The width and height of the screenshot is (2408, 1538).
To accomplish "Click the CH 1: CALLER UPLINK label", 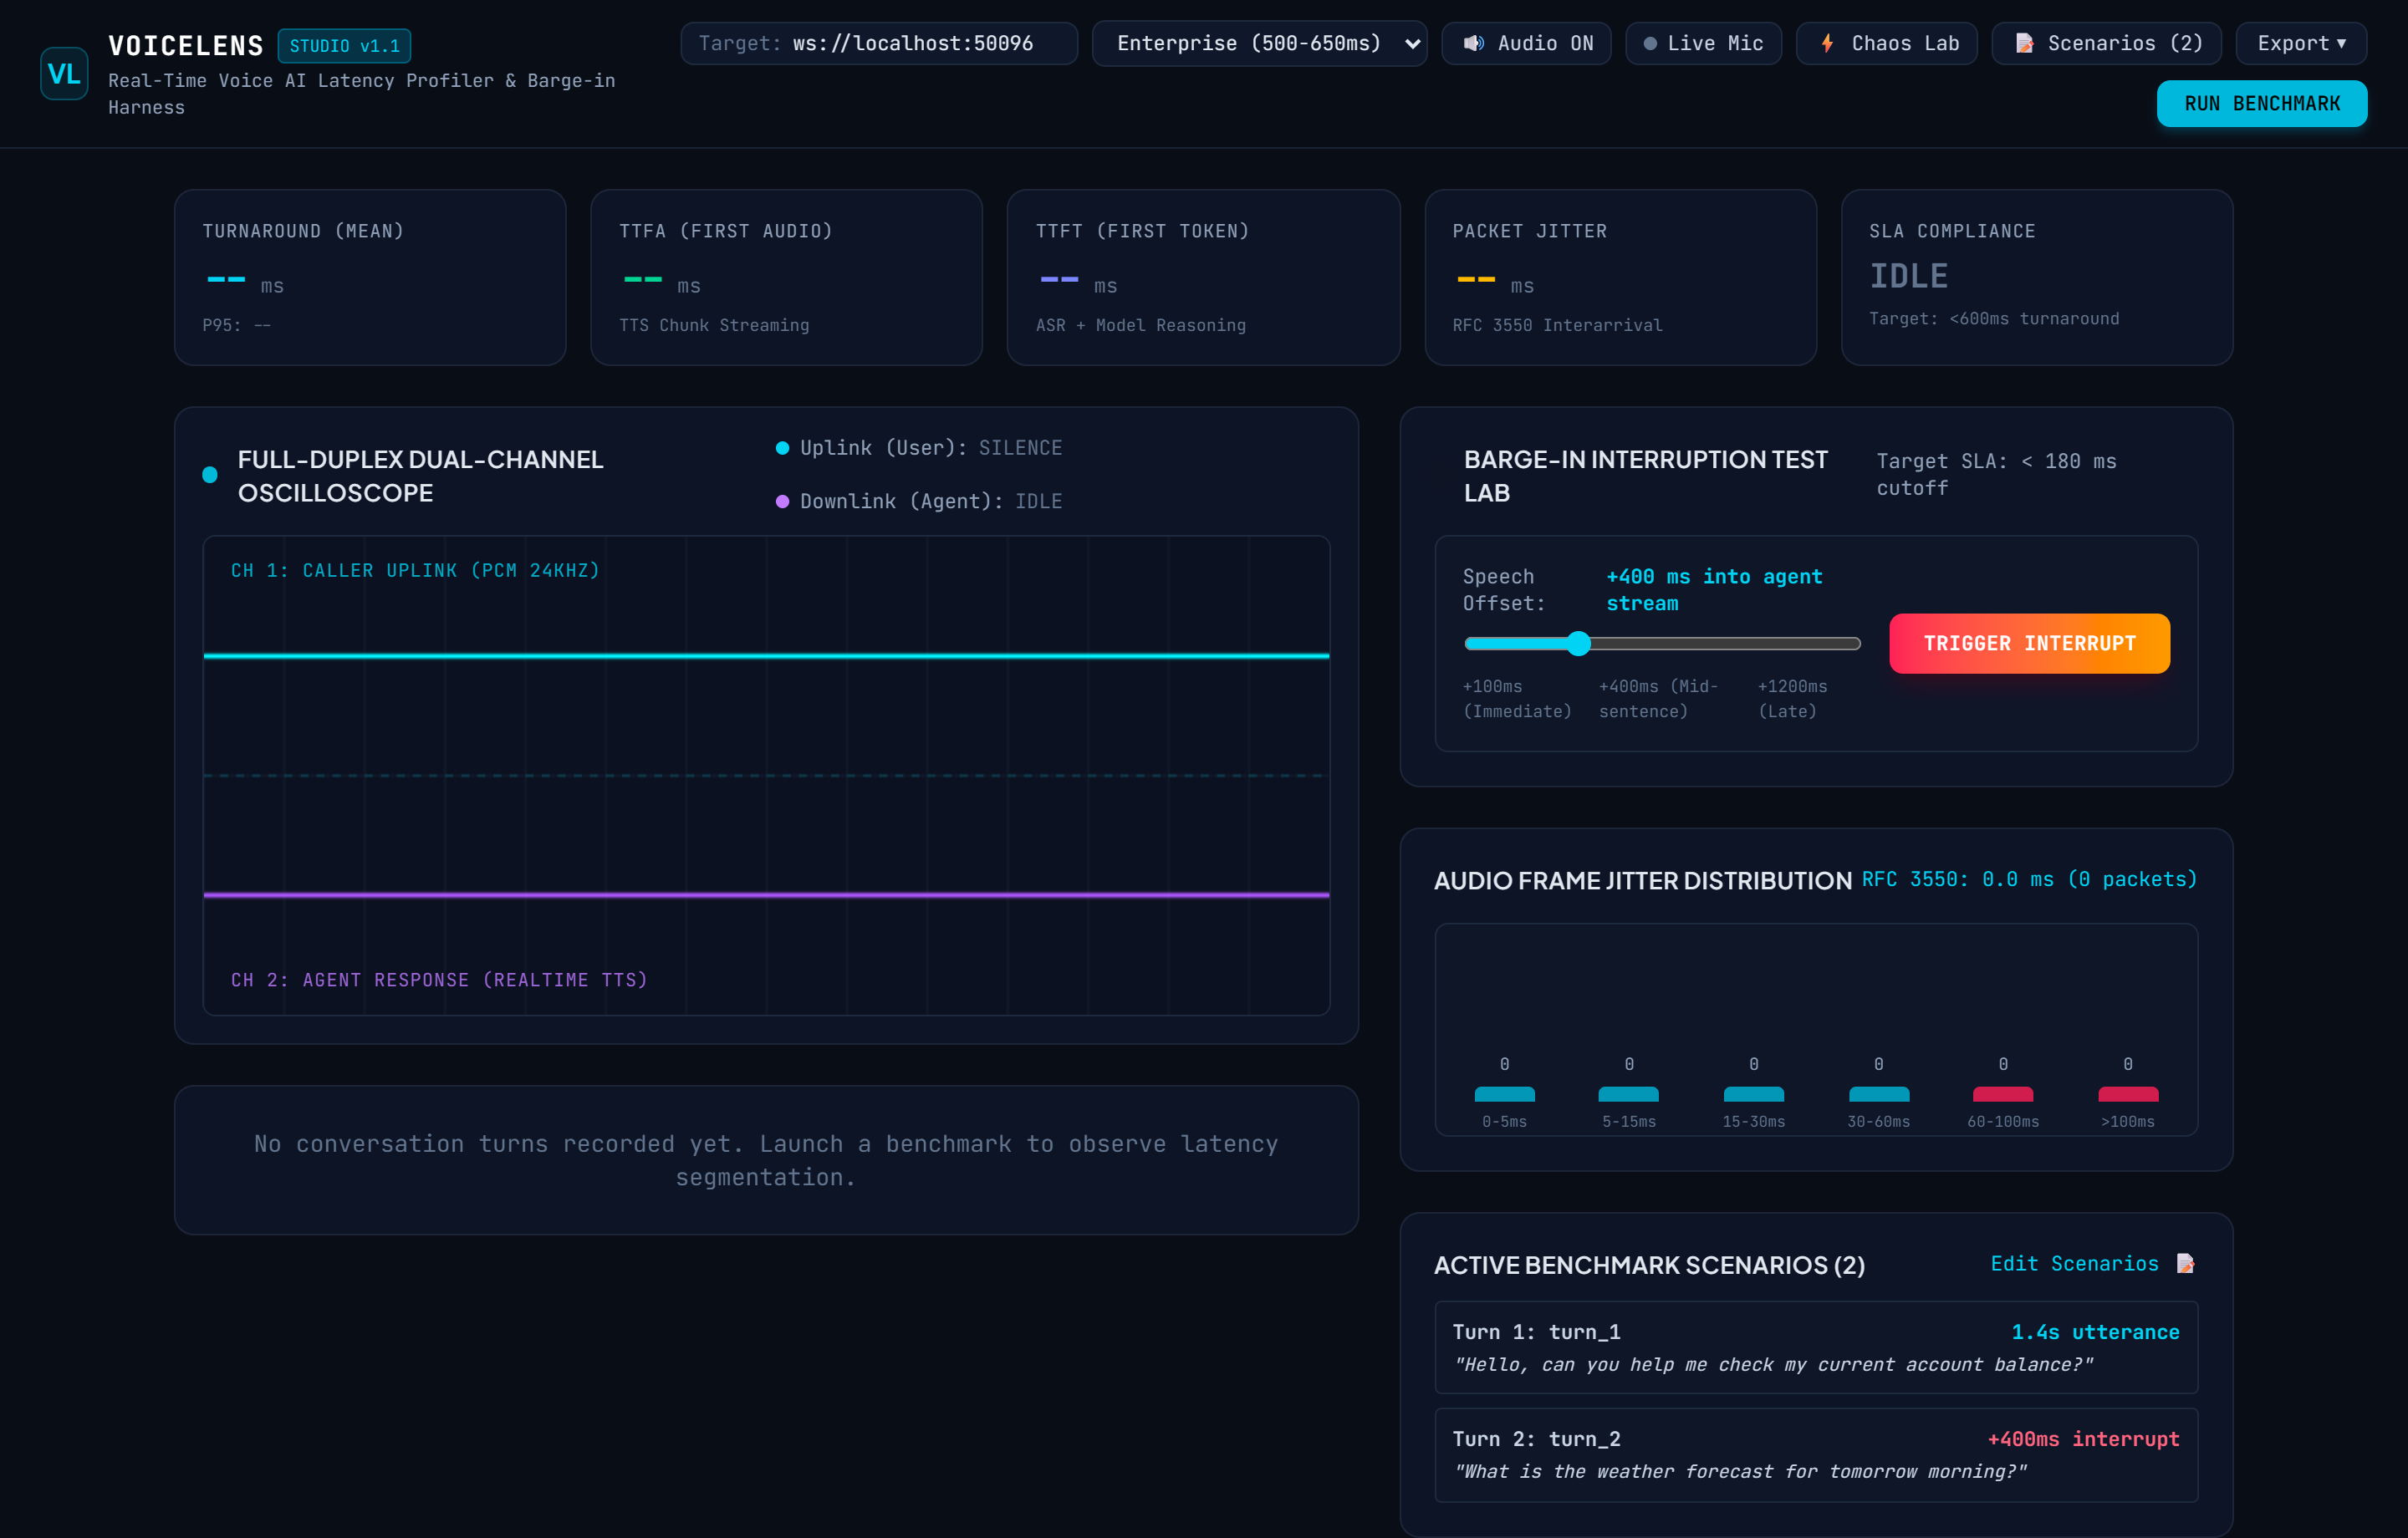I will pyautogui.click(x=415, y=570).
